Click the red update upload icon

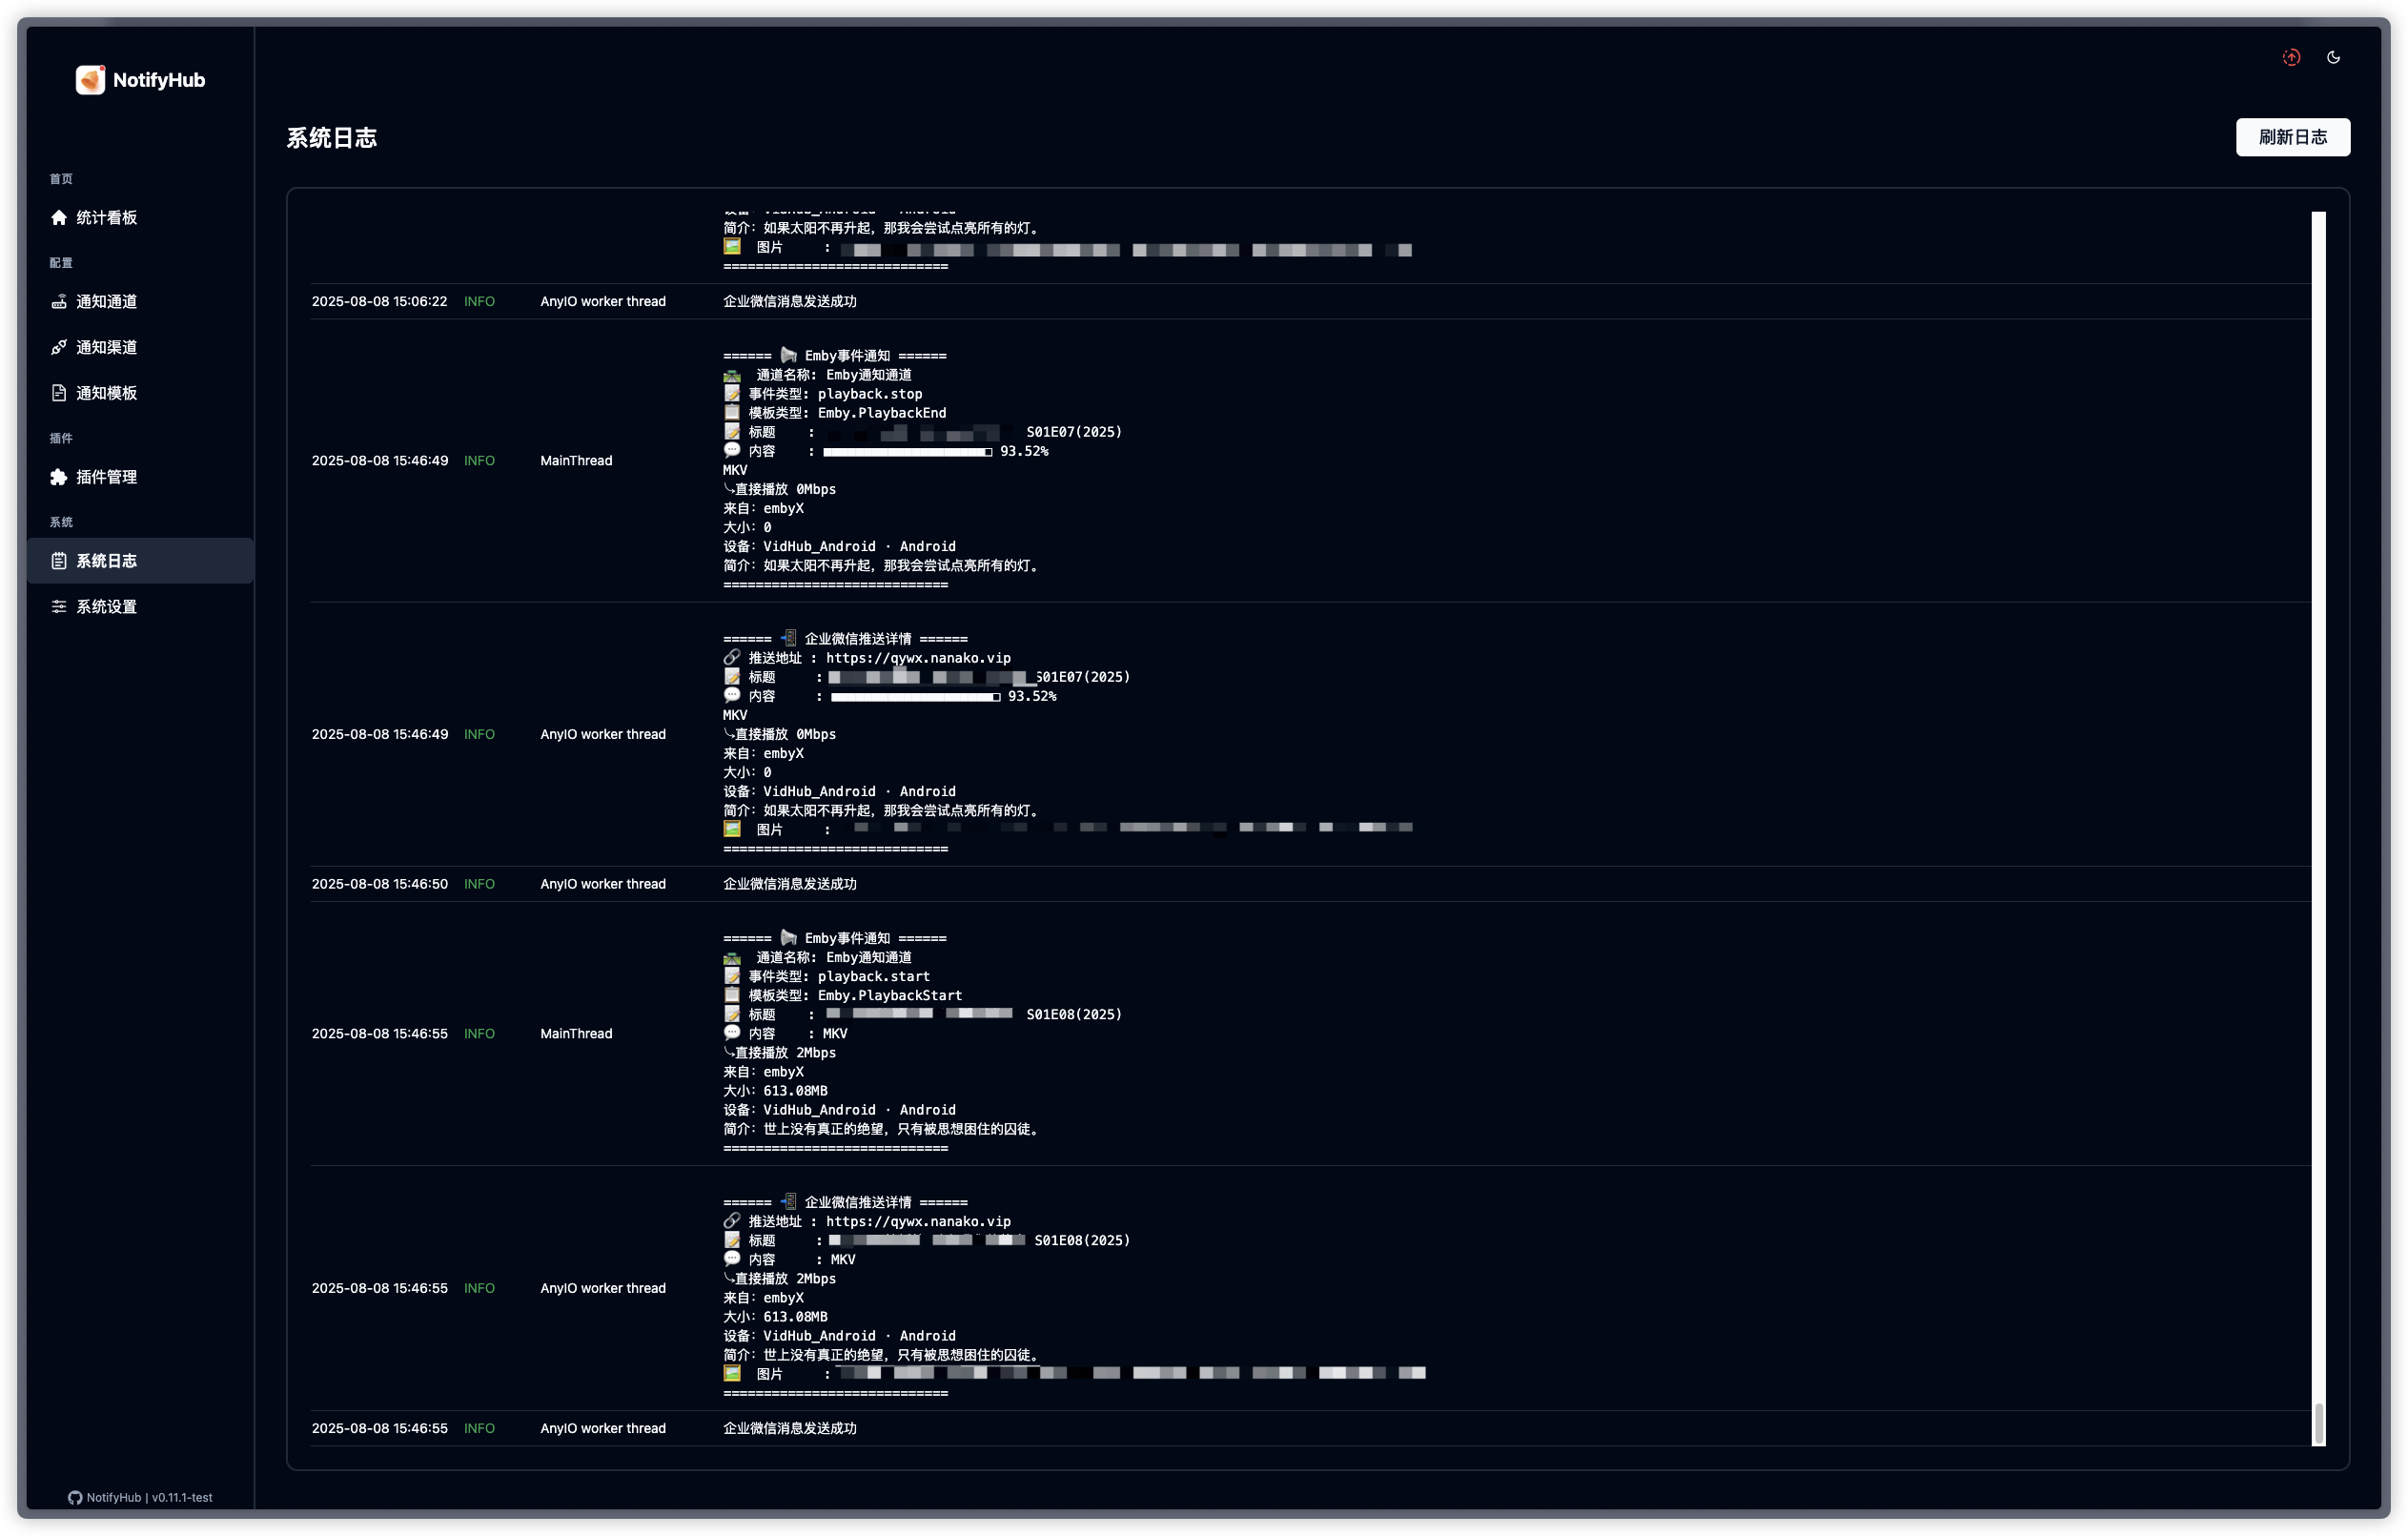tap(2291, 58)
